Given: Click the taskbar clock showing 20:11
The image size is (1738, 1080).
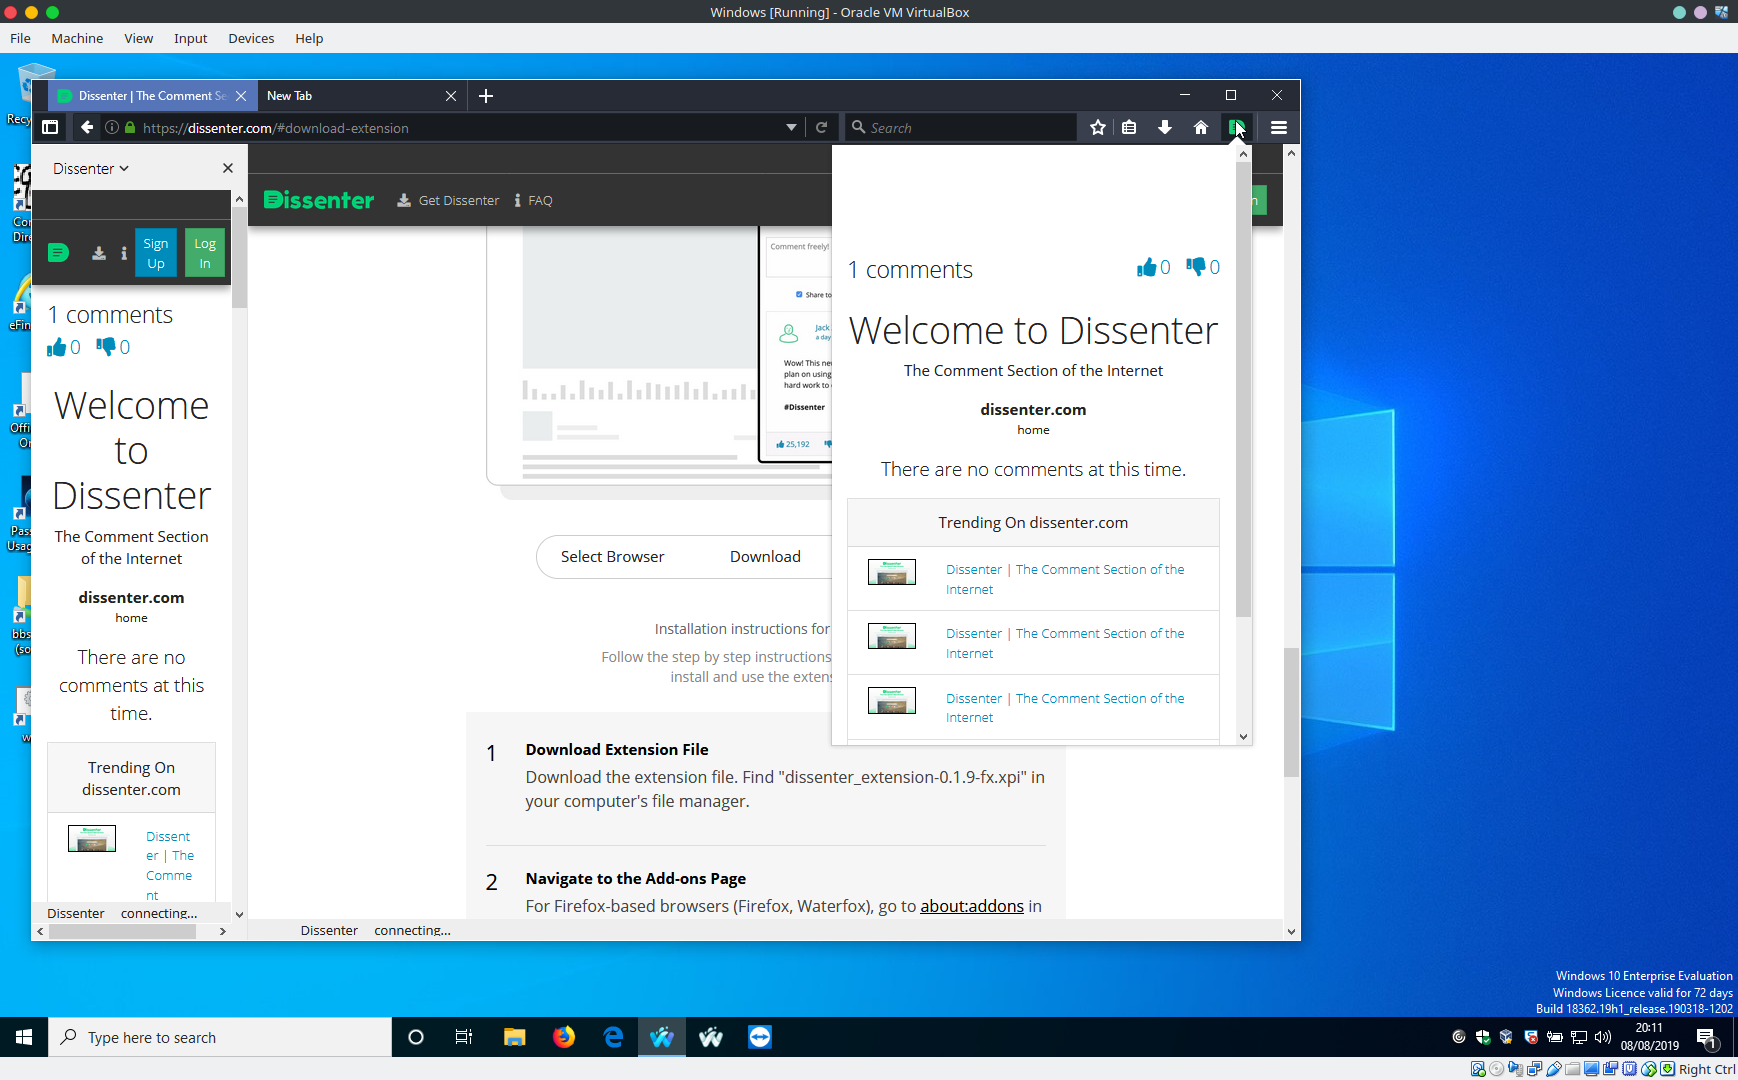Looking at the screenshot, I should [x=1649, y=1037].
